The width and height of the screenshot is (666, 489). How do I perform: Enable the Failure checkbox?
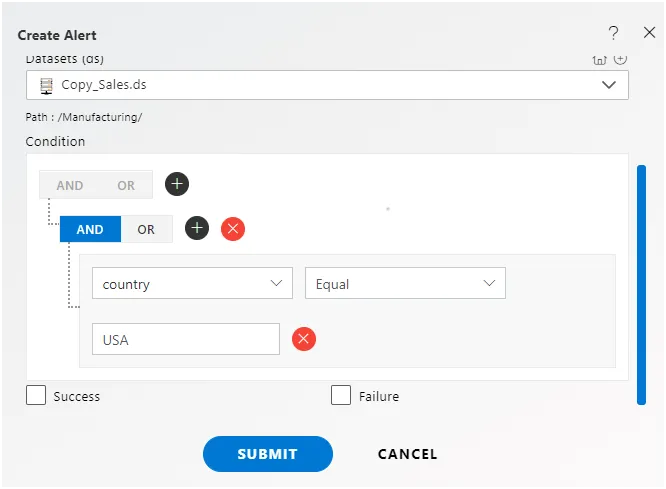(x=341, y=395)
